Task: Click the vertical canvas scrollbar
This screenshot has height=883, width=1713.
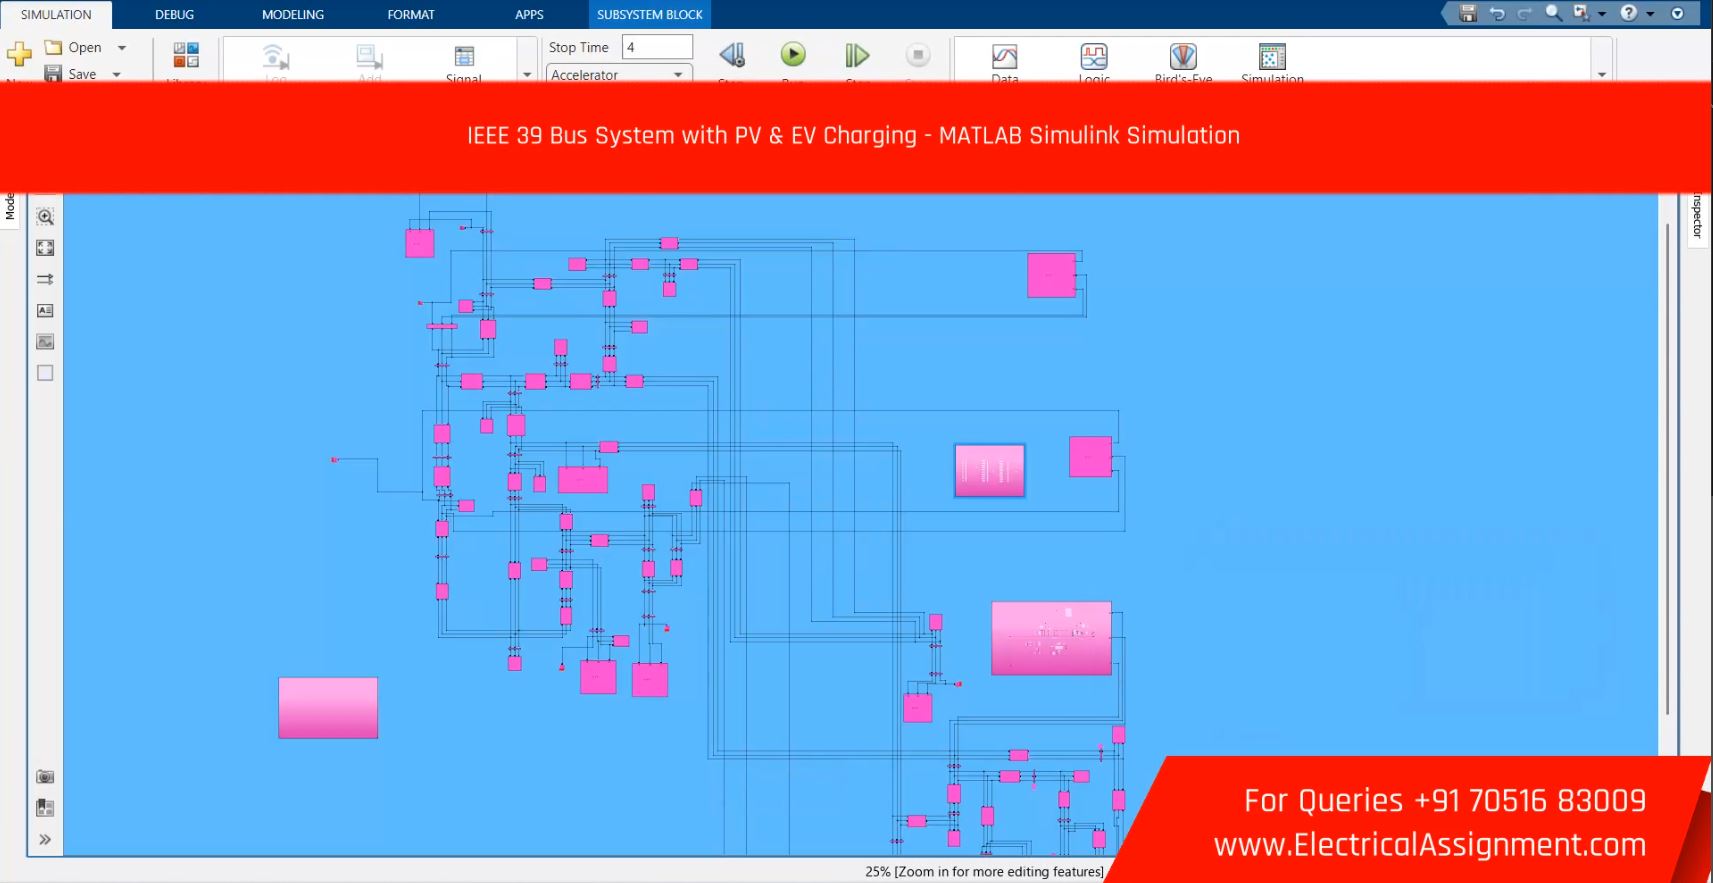Action: click(x=1667, y=468)
